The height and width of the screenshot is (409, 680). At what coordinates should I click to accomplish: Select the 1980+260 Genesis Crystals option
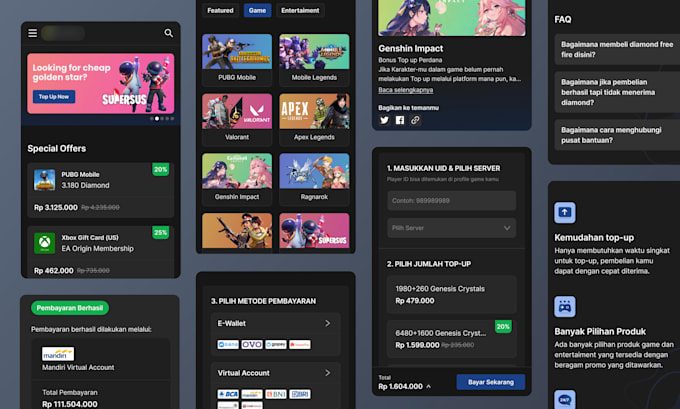(451, 294)
